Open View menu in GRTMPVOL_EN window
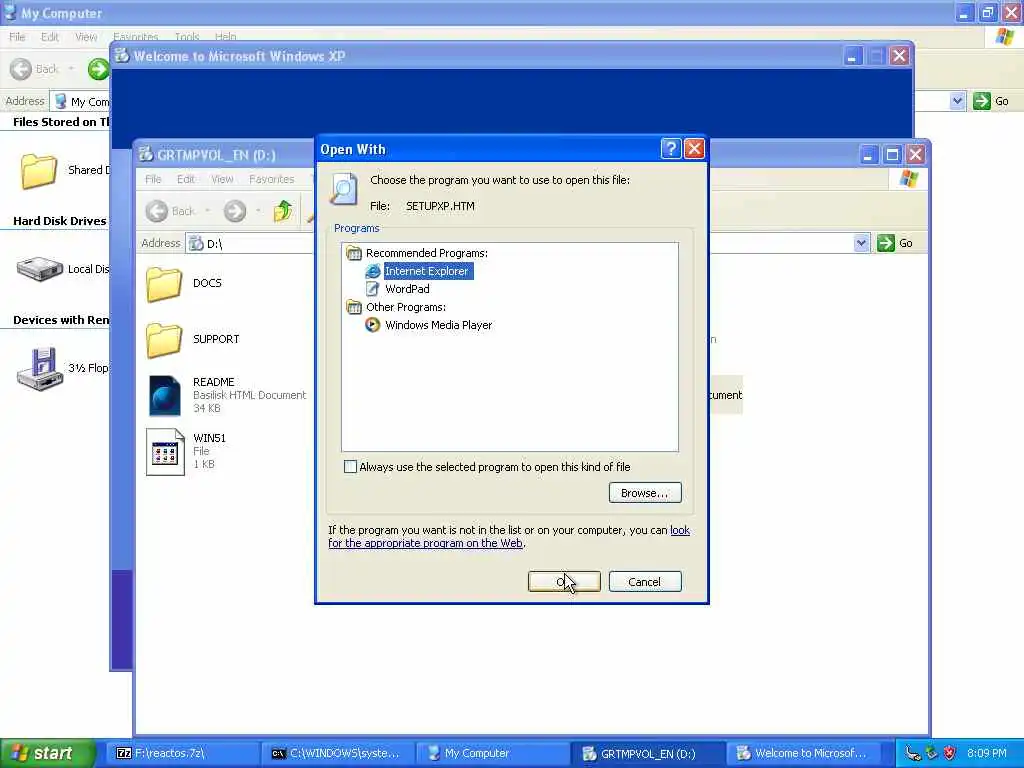Image resolution: width=1024 pixels, height=768 pixels. [x=222, y=179]
